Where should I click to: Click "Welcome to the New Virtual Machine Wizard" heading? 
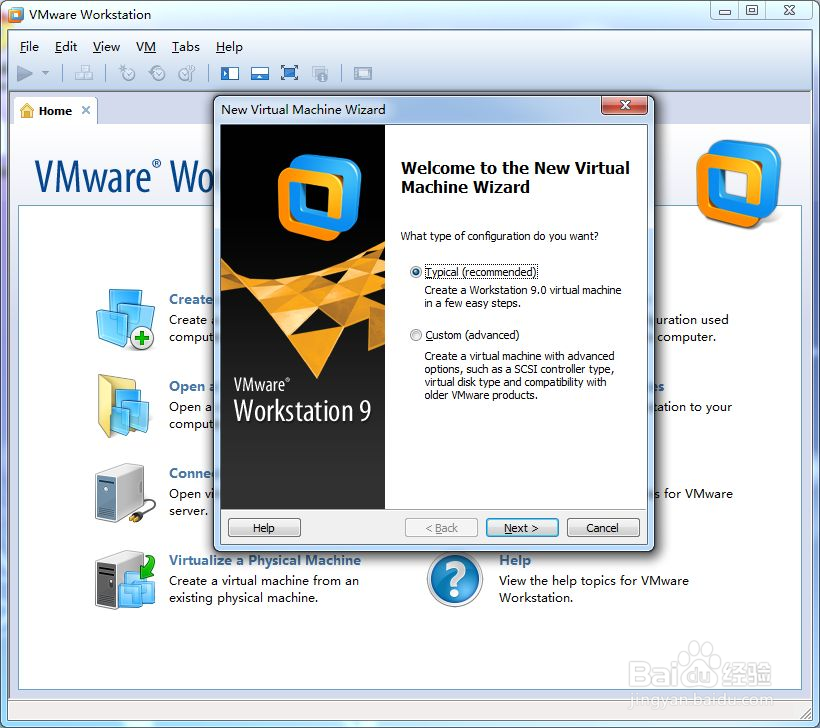[x=515, y=177]
